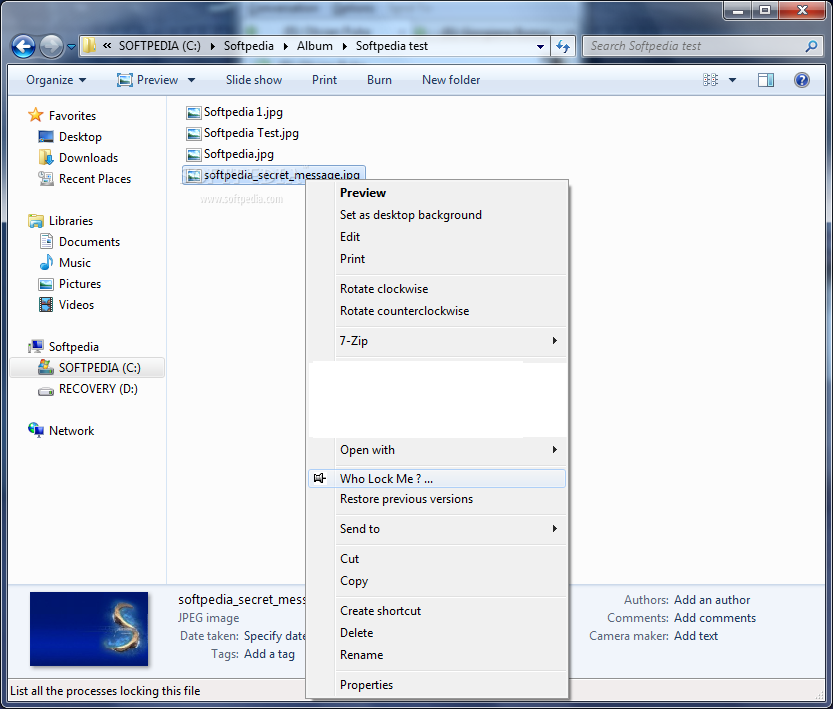Choose Create shortcut

pyautogui.click(x=380, y=611)
